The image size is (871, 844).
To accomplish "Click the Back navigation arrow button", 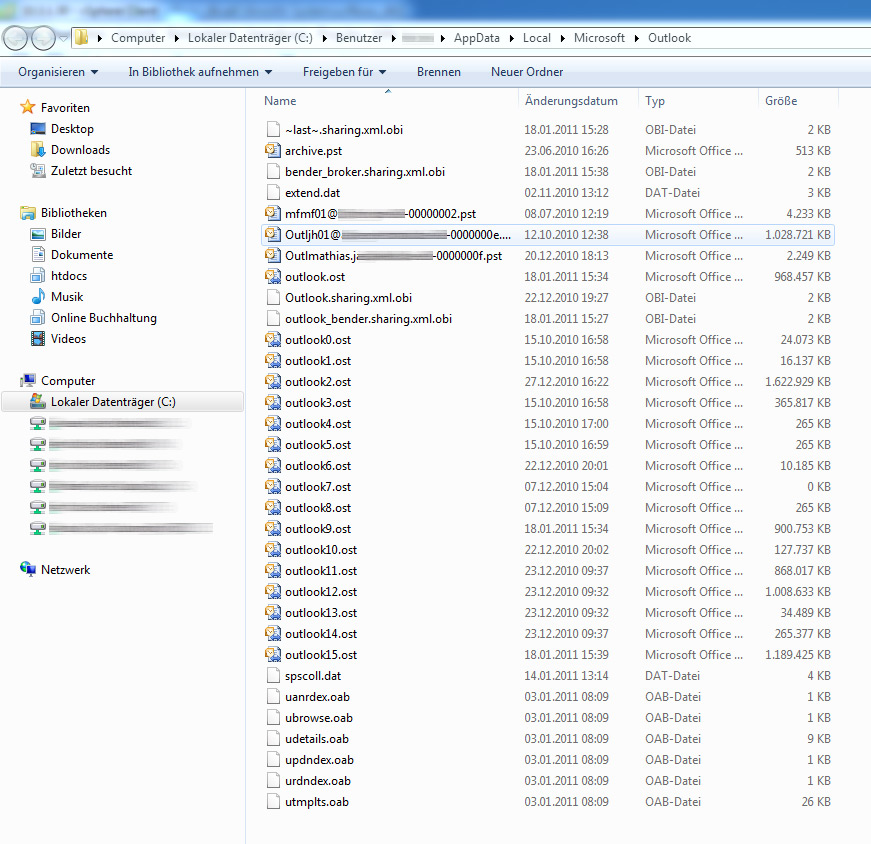I will click(15, 38).
